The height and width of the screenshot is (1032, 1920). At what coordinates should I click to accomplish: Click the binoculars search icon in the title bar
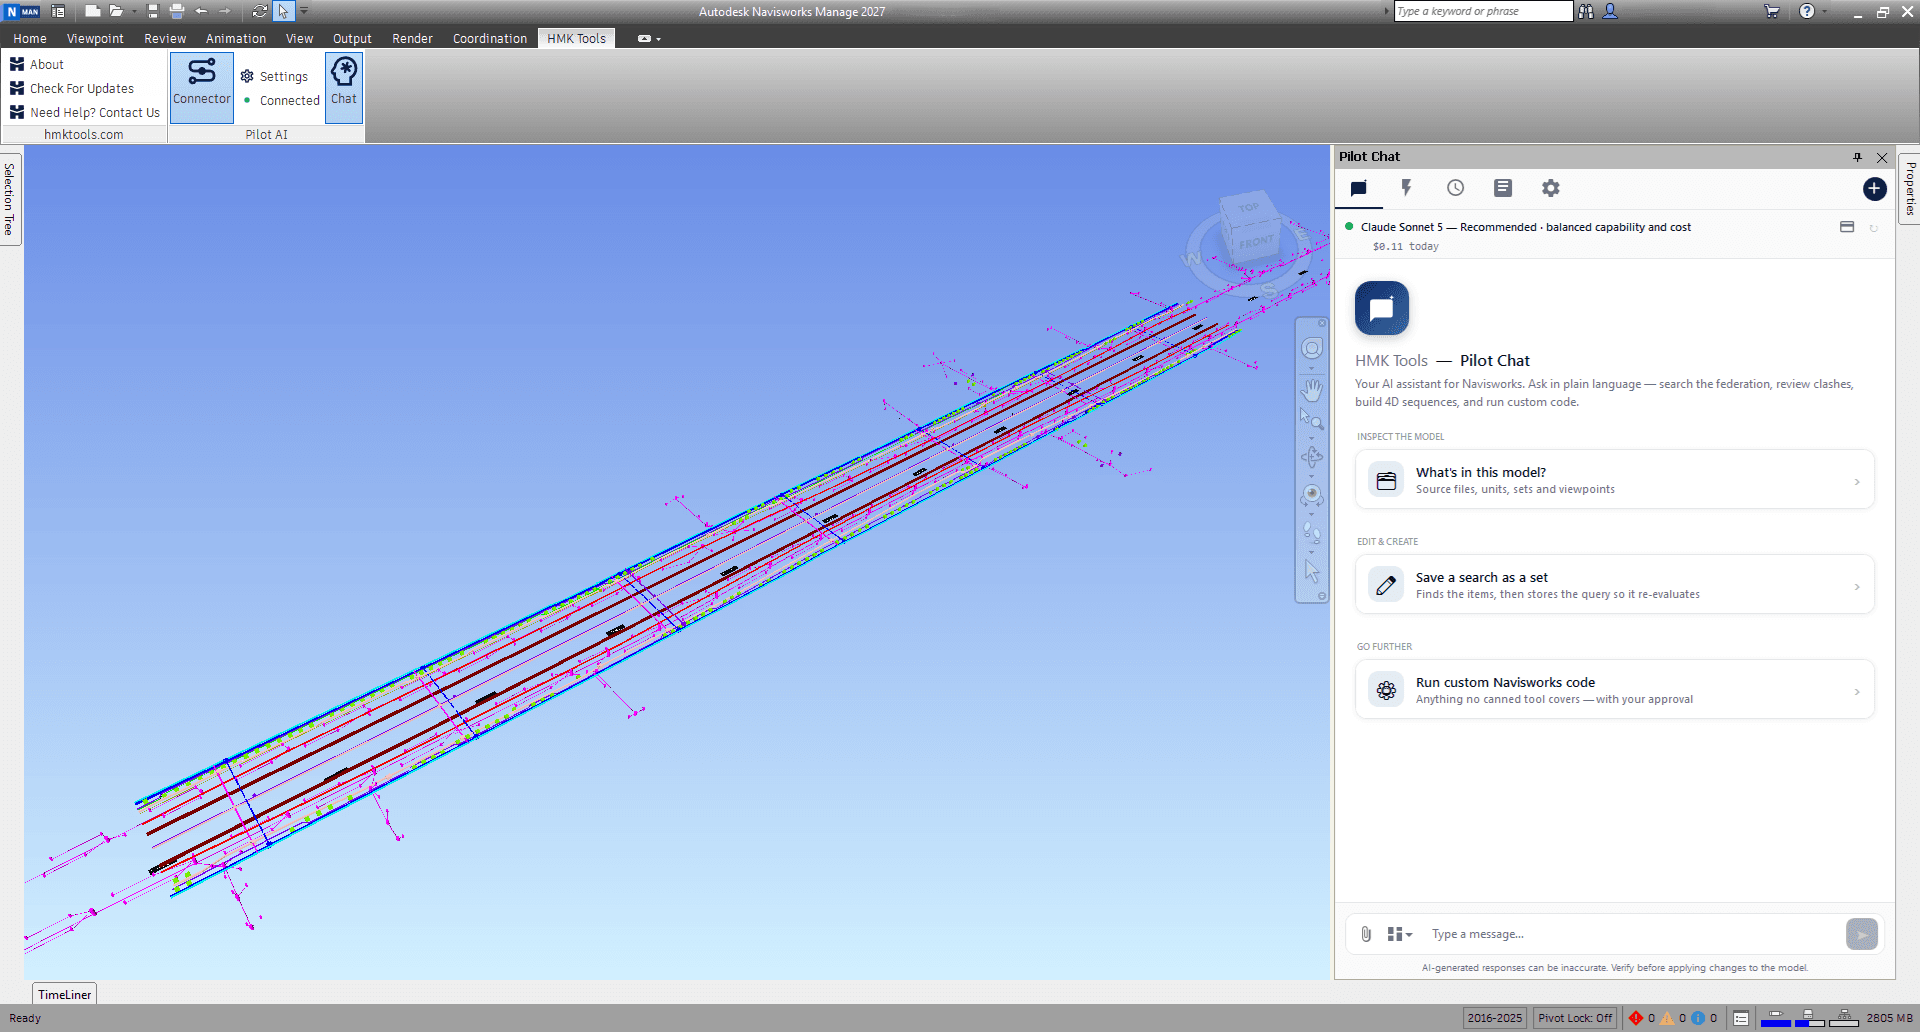pyautogui.click(x=1586, y=11)
